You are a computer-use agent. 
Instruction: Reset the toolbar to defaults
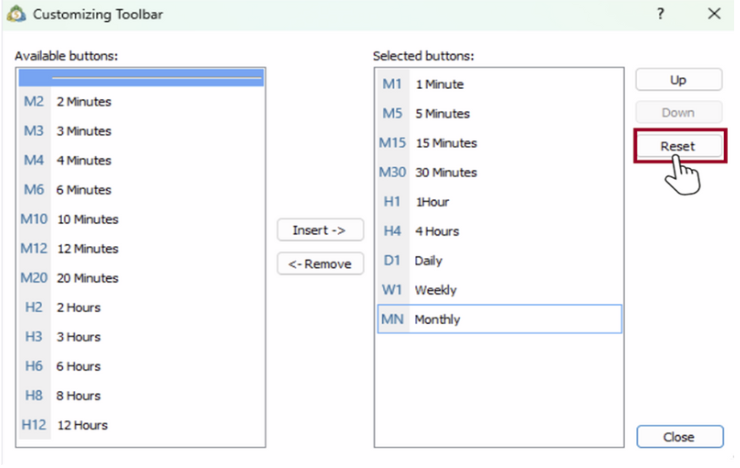pyautogui.click(x=678, y=146)
